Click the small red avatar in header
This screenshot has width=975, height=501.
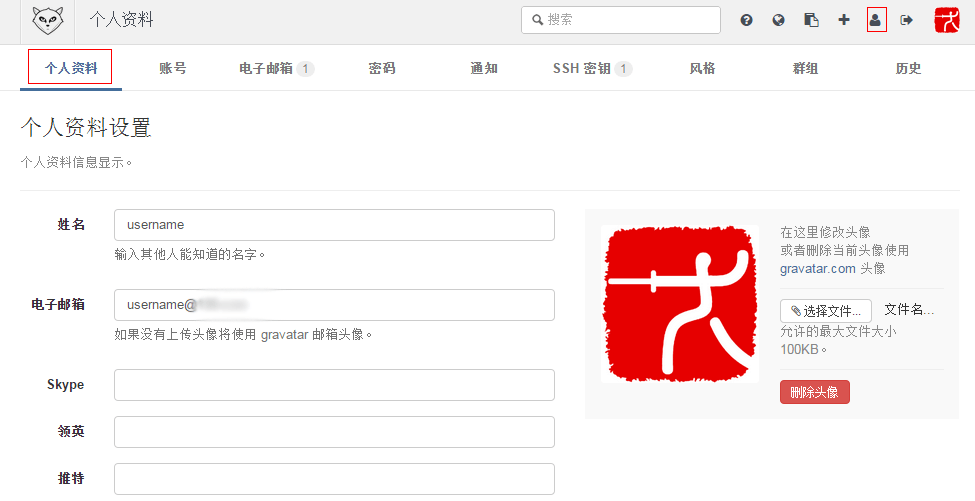(x=946, y=20)
